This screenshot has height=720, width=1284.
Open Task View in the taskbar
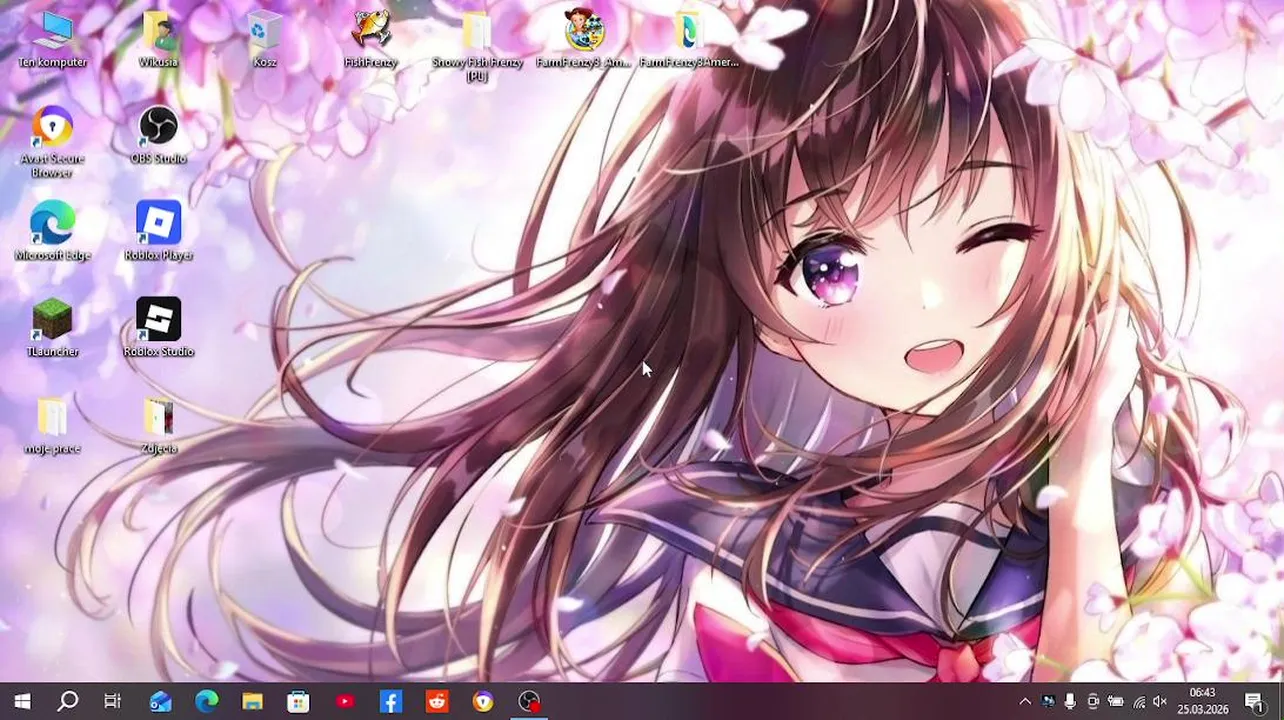coord(113,702)
